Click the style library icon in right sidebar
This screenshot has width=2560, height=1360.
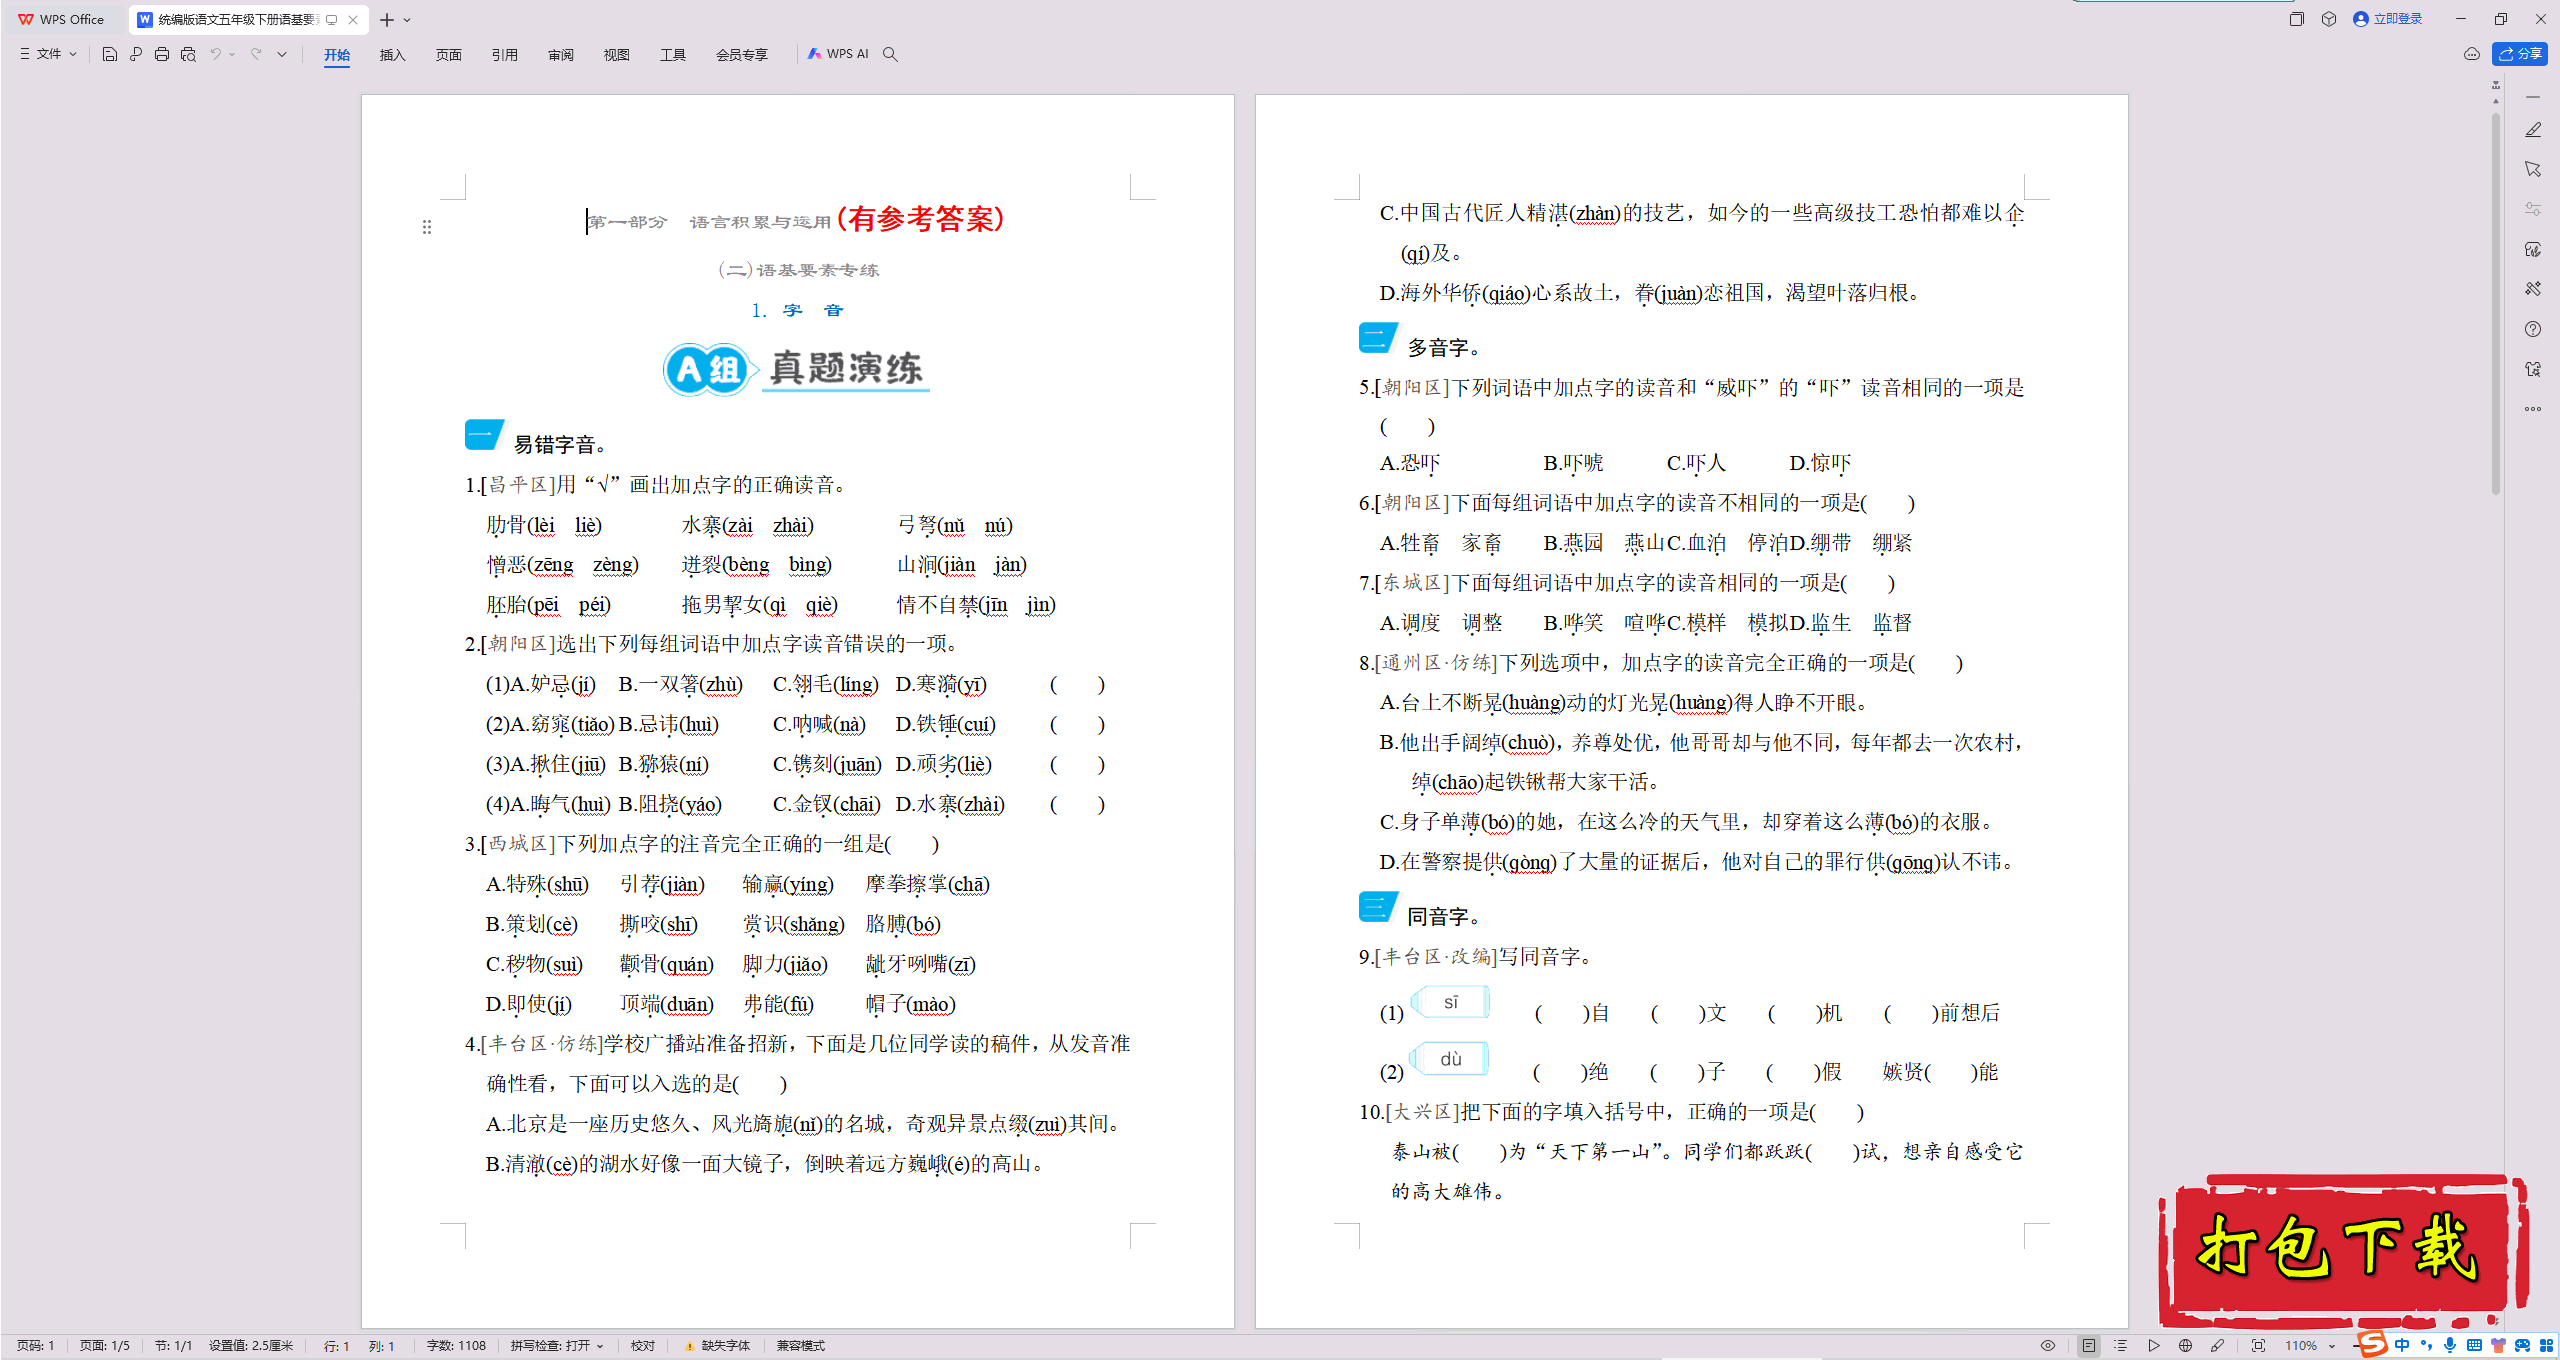pyautogui.click(x=2533, y=249)
